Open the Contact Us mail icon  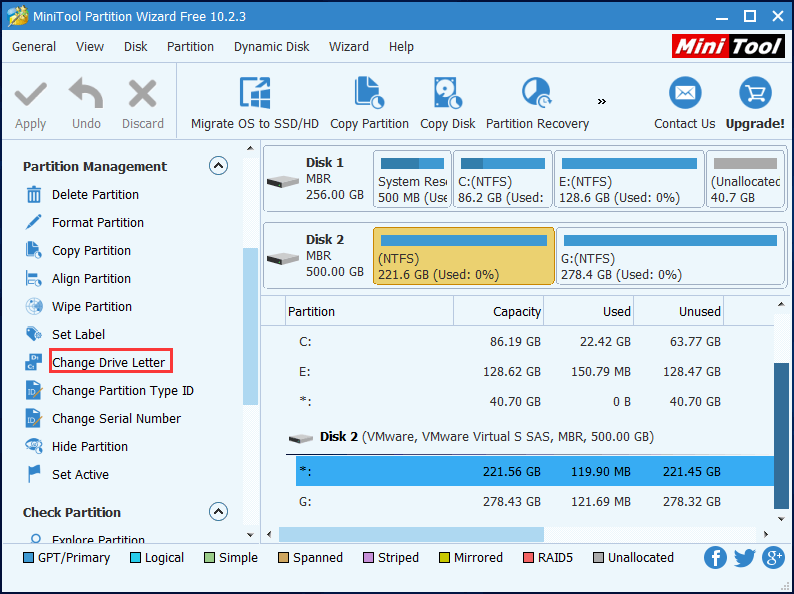pyautogui.click(x=685, y=93)
